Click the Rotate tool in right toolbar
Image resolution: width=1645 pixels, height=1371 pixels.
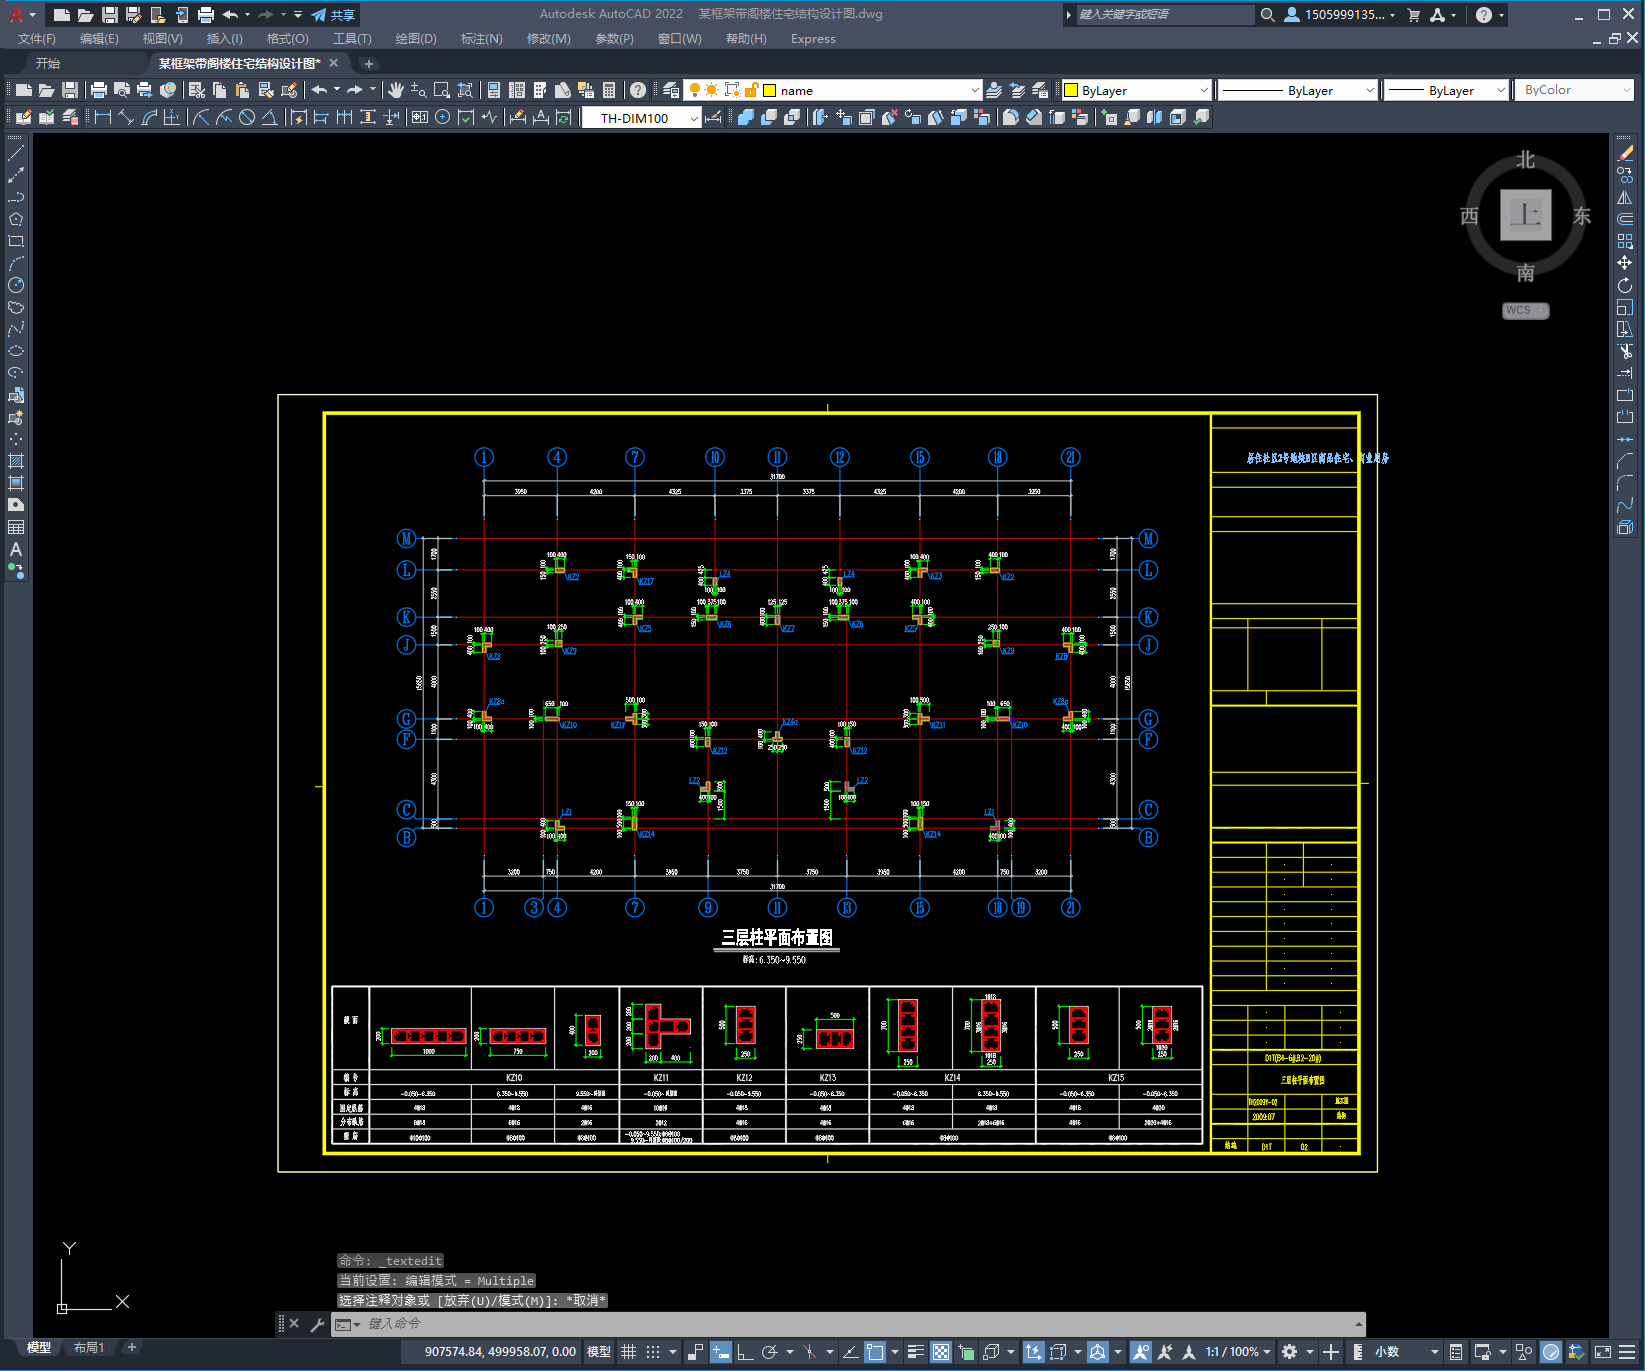click(1625, 285)
